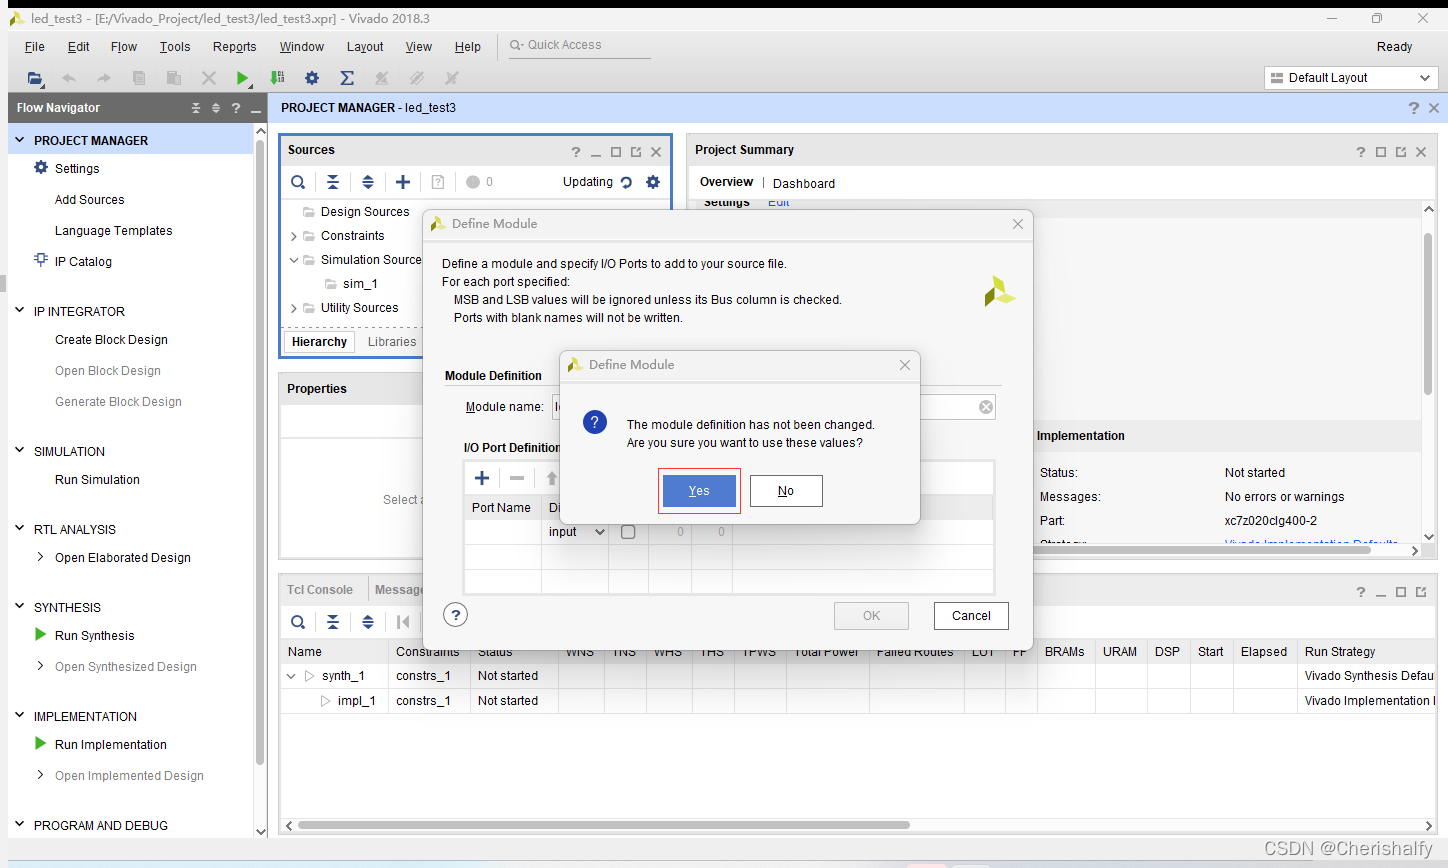1448x868 pixels.
Task: Click Project Summary help icon
Action: coord(1360,152)
